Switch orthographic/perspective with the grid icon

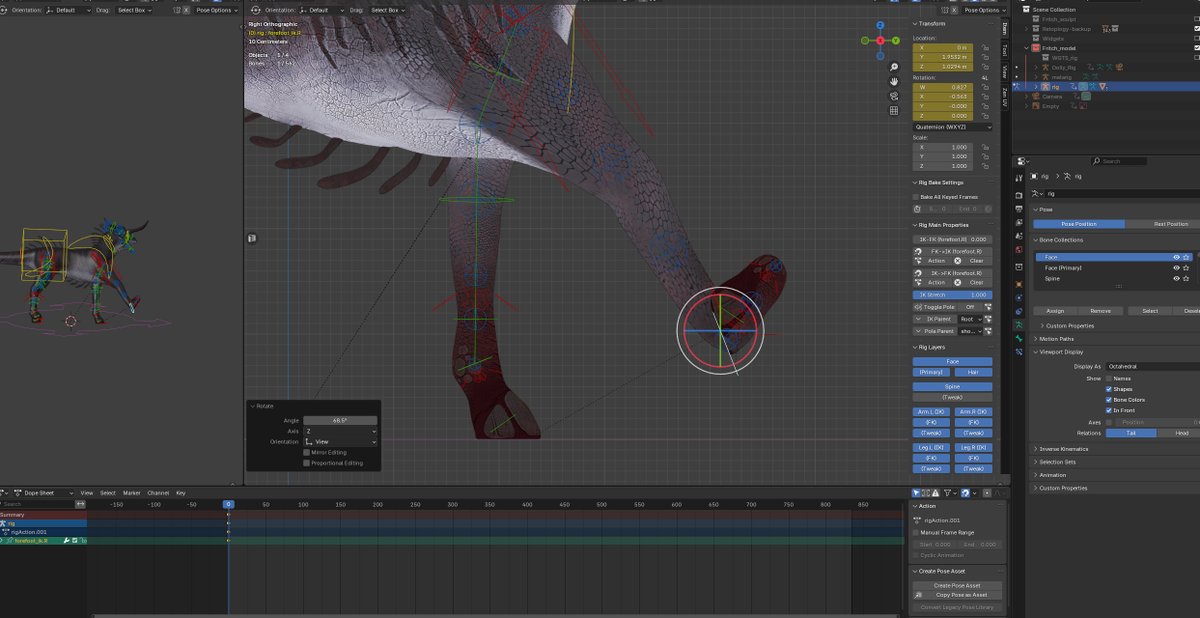coord(893,111)
